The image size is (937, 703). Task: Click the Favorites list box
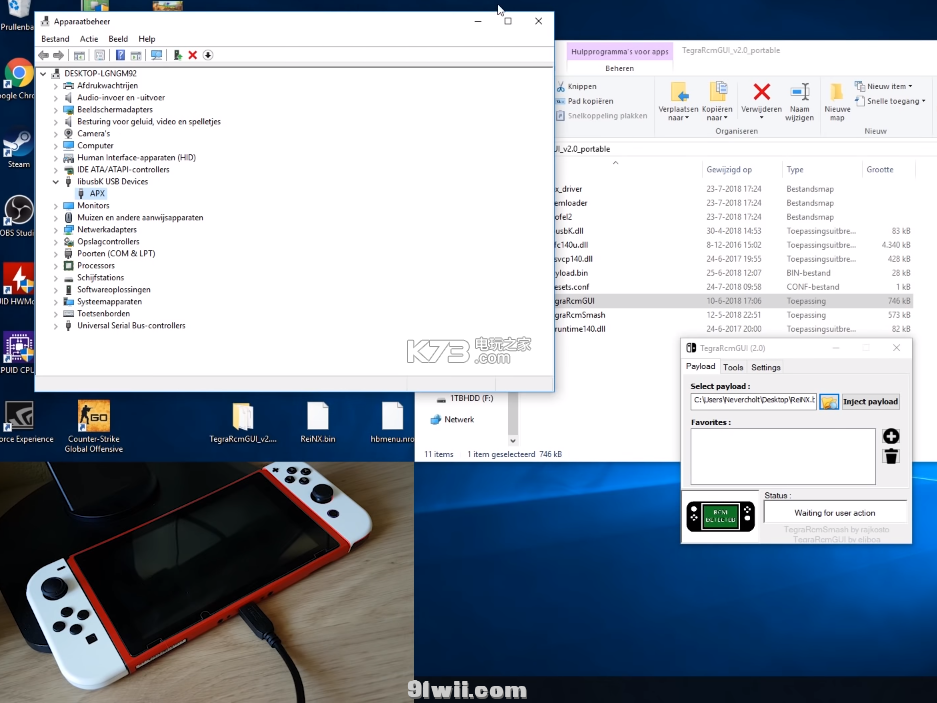tap(783, 456)
